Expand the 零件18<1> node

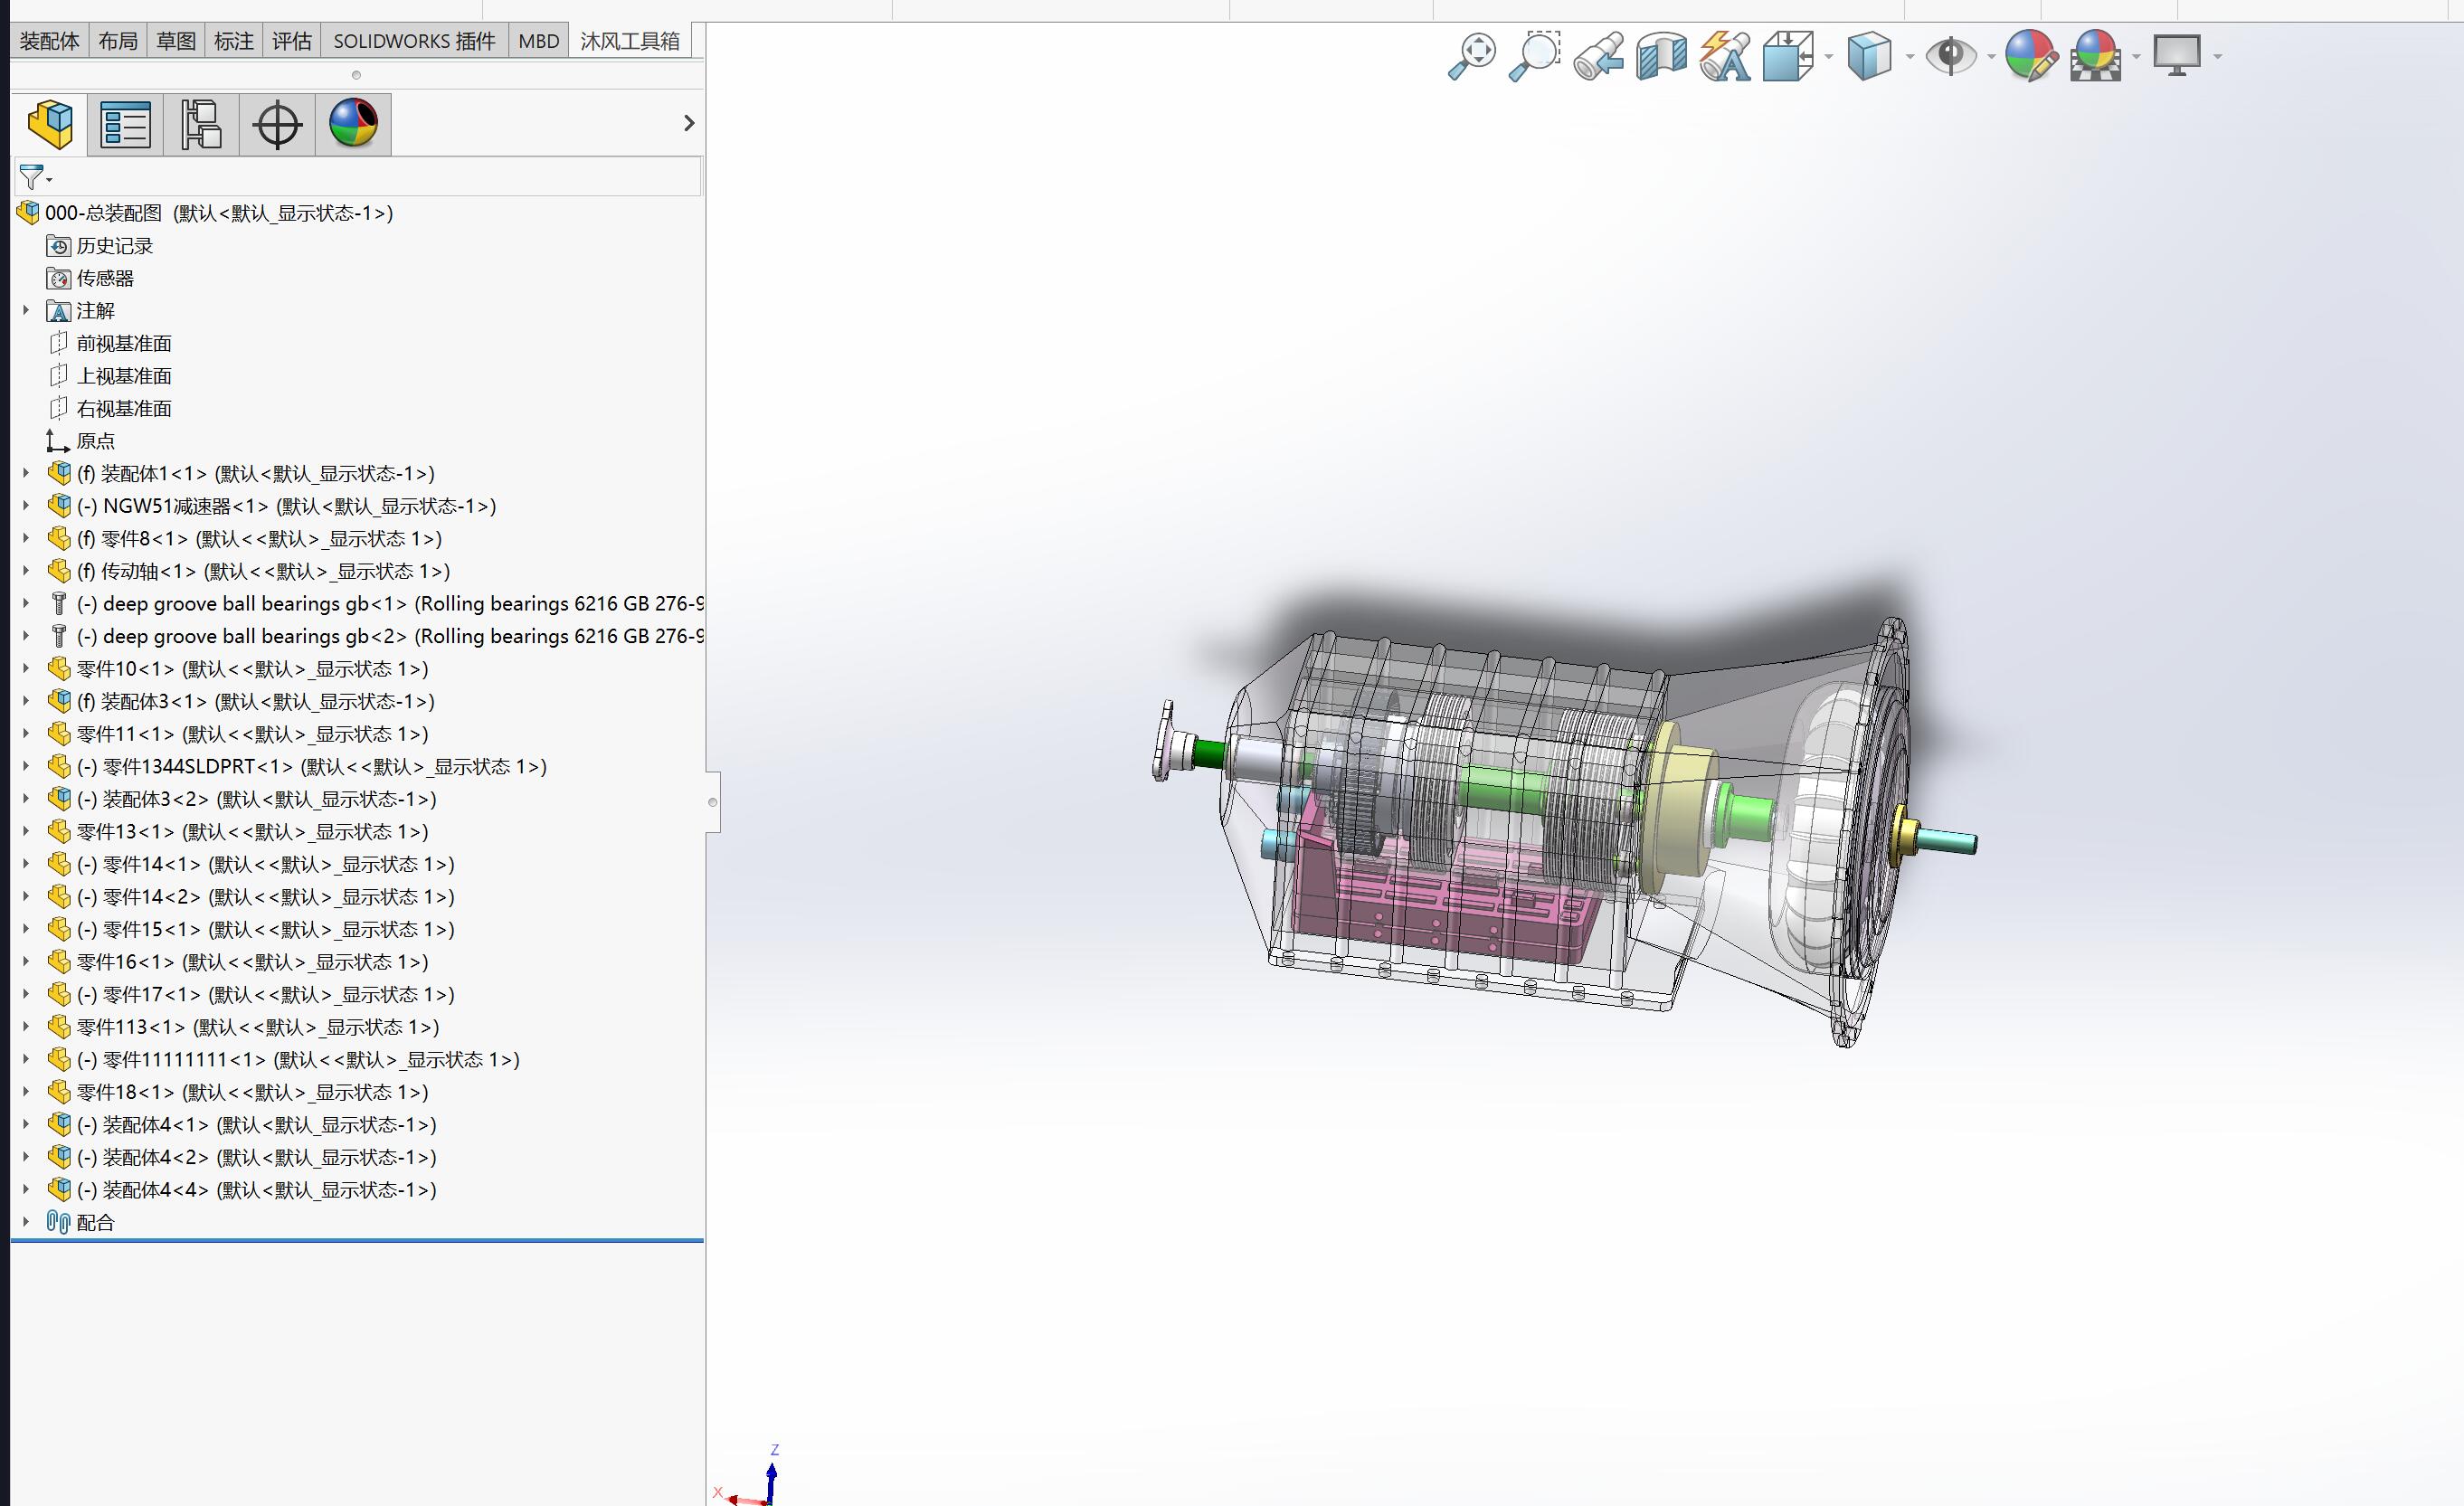point(26,1092)
